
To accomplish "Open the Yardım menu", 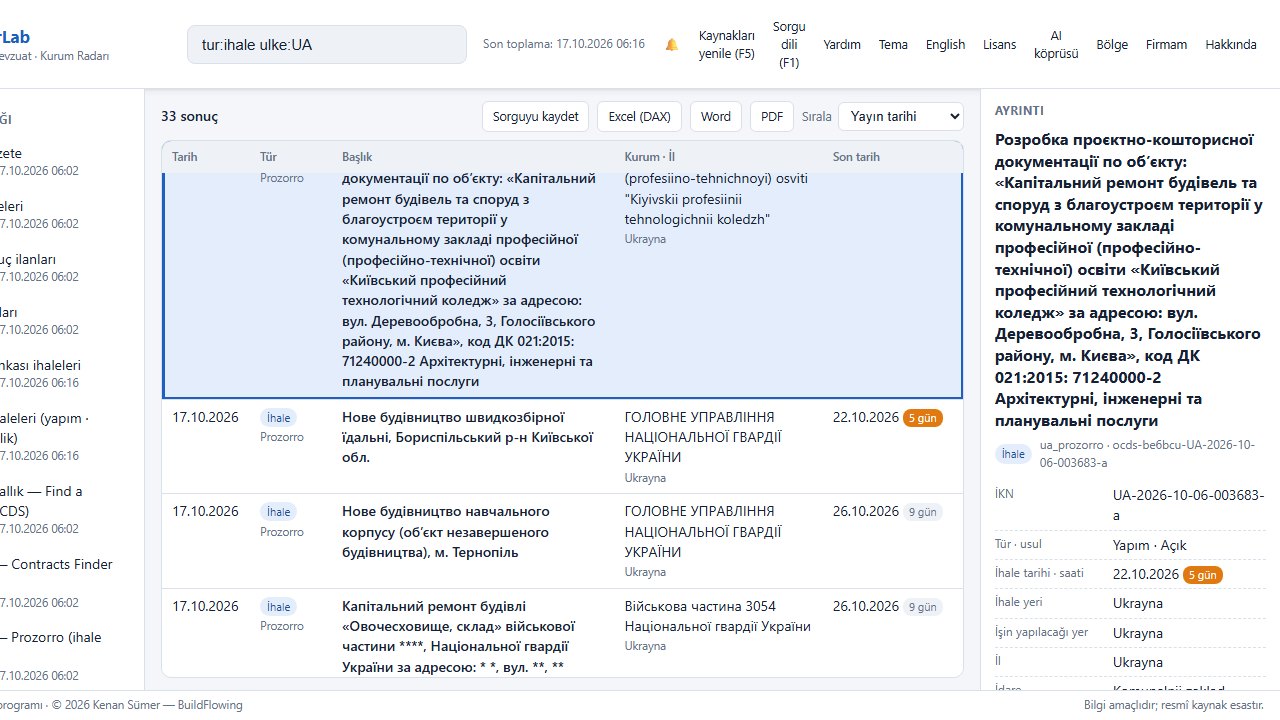I will click(842, 45).
